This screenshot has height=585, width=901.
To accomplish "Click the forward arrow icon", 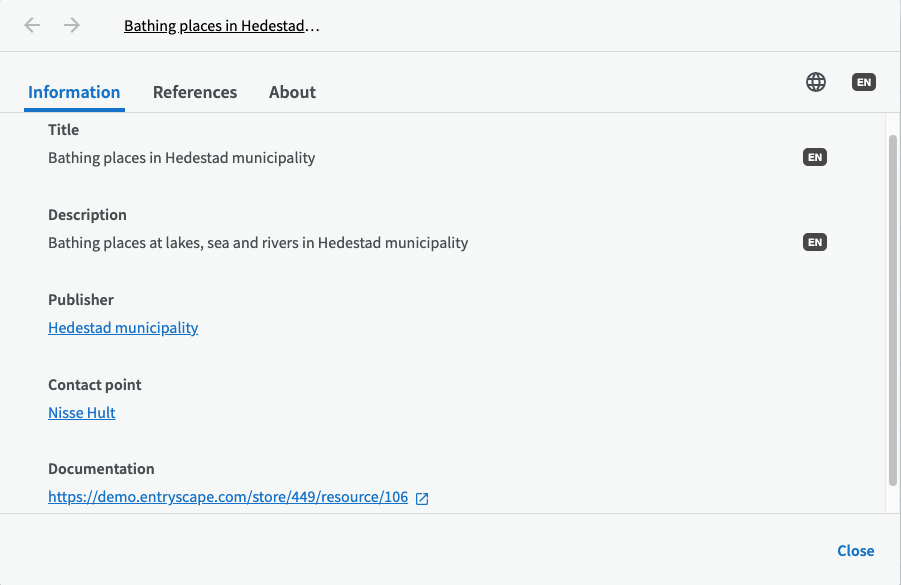I will (x=72, y=26).
